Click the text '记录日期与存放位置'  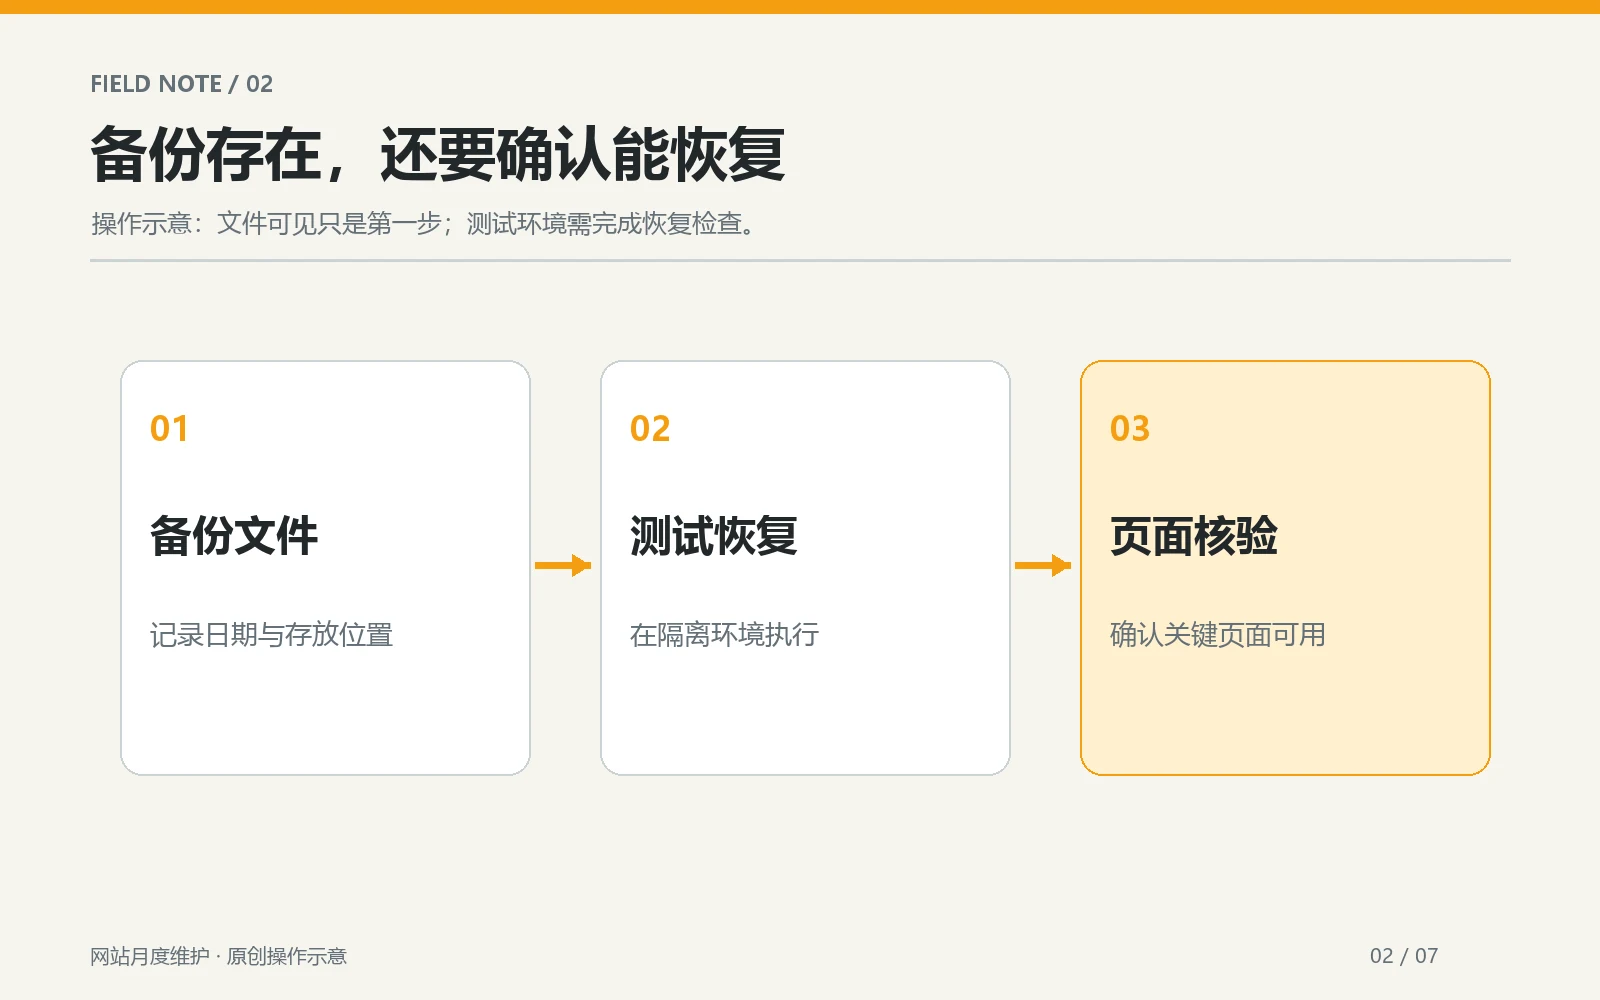pyautogui.click(x=271, y=635)
